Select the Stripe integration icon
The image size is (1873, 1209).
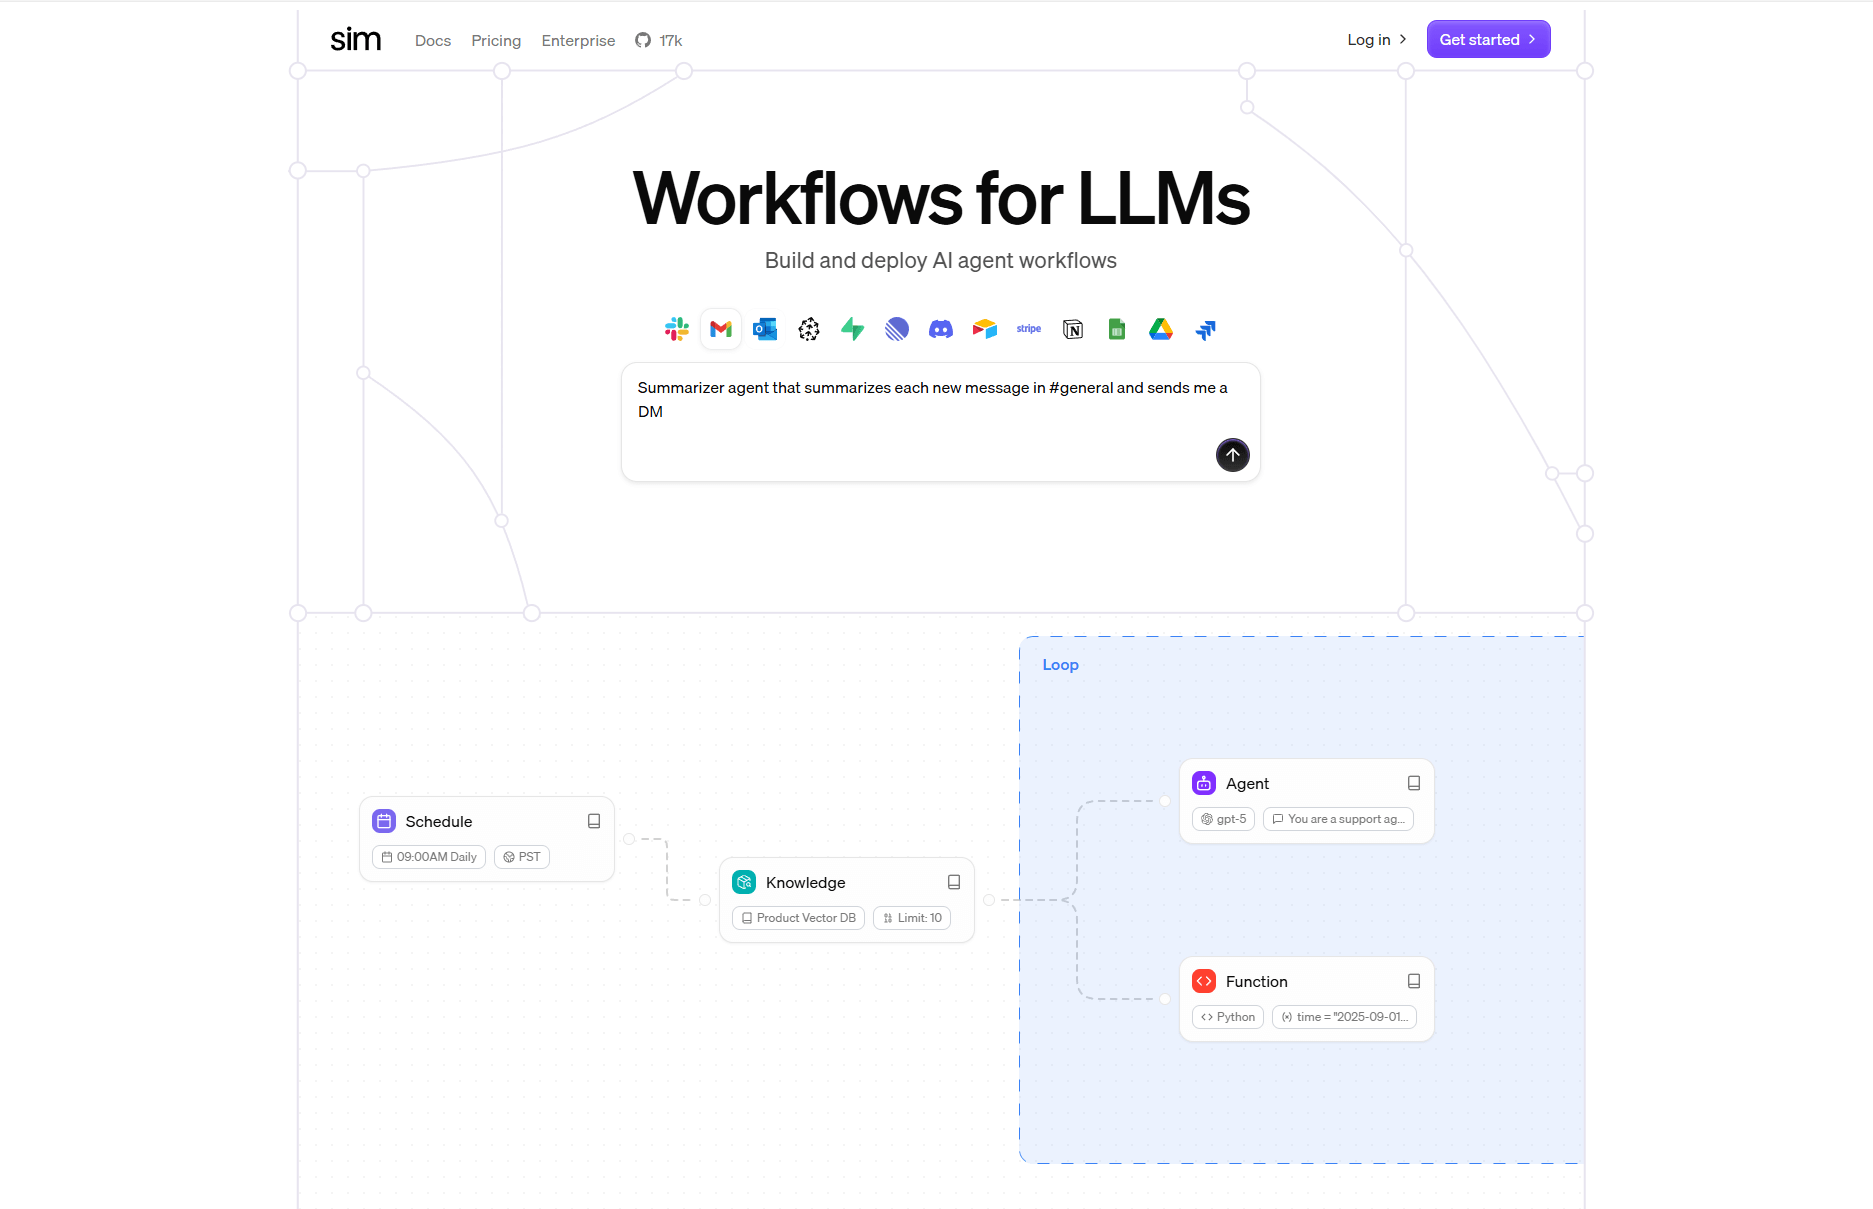click(x=1029, y=329)
